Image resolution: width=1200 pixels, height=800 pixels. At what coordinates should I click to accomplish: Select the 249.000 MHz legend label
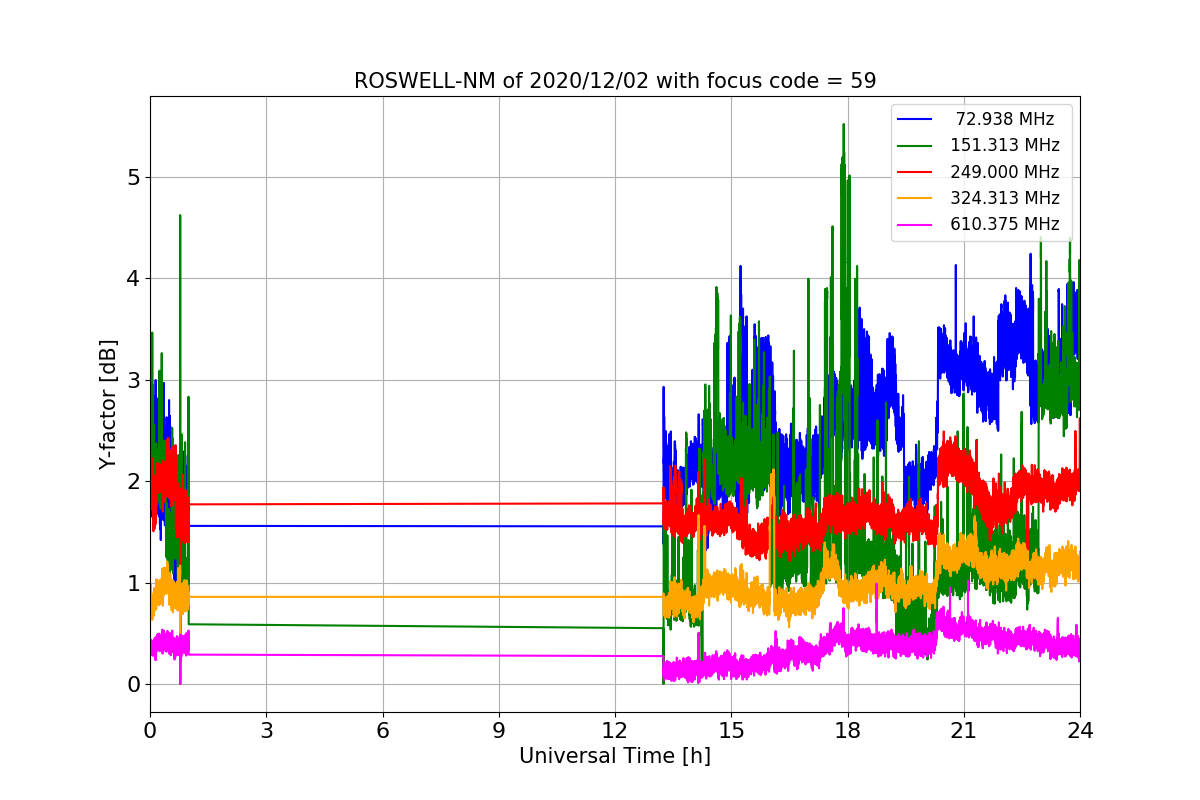coord(1005,172)
